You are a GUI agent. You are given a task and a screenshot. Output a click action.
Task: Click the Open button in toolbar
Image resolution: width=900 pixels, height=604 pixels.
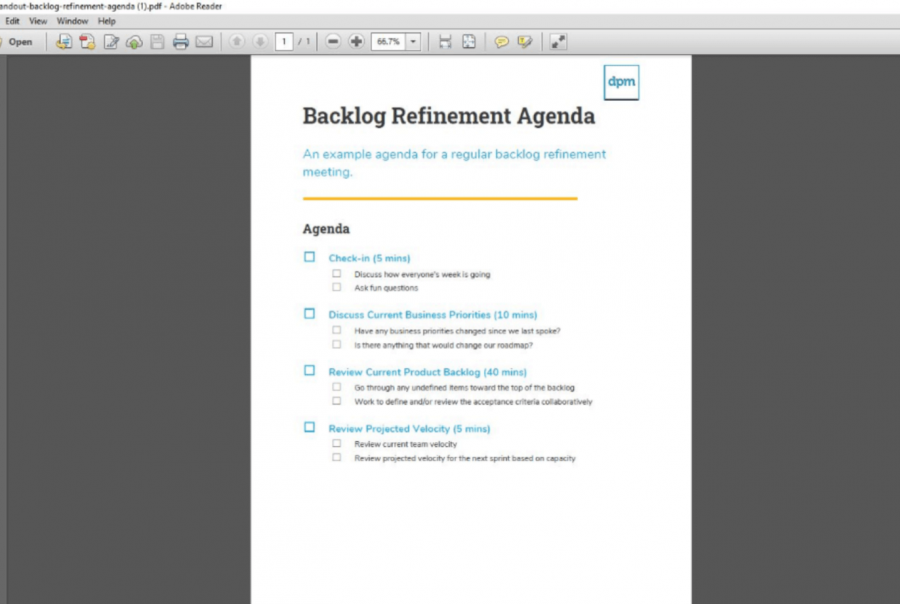pos(17,42)
